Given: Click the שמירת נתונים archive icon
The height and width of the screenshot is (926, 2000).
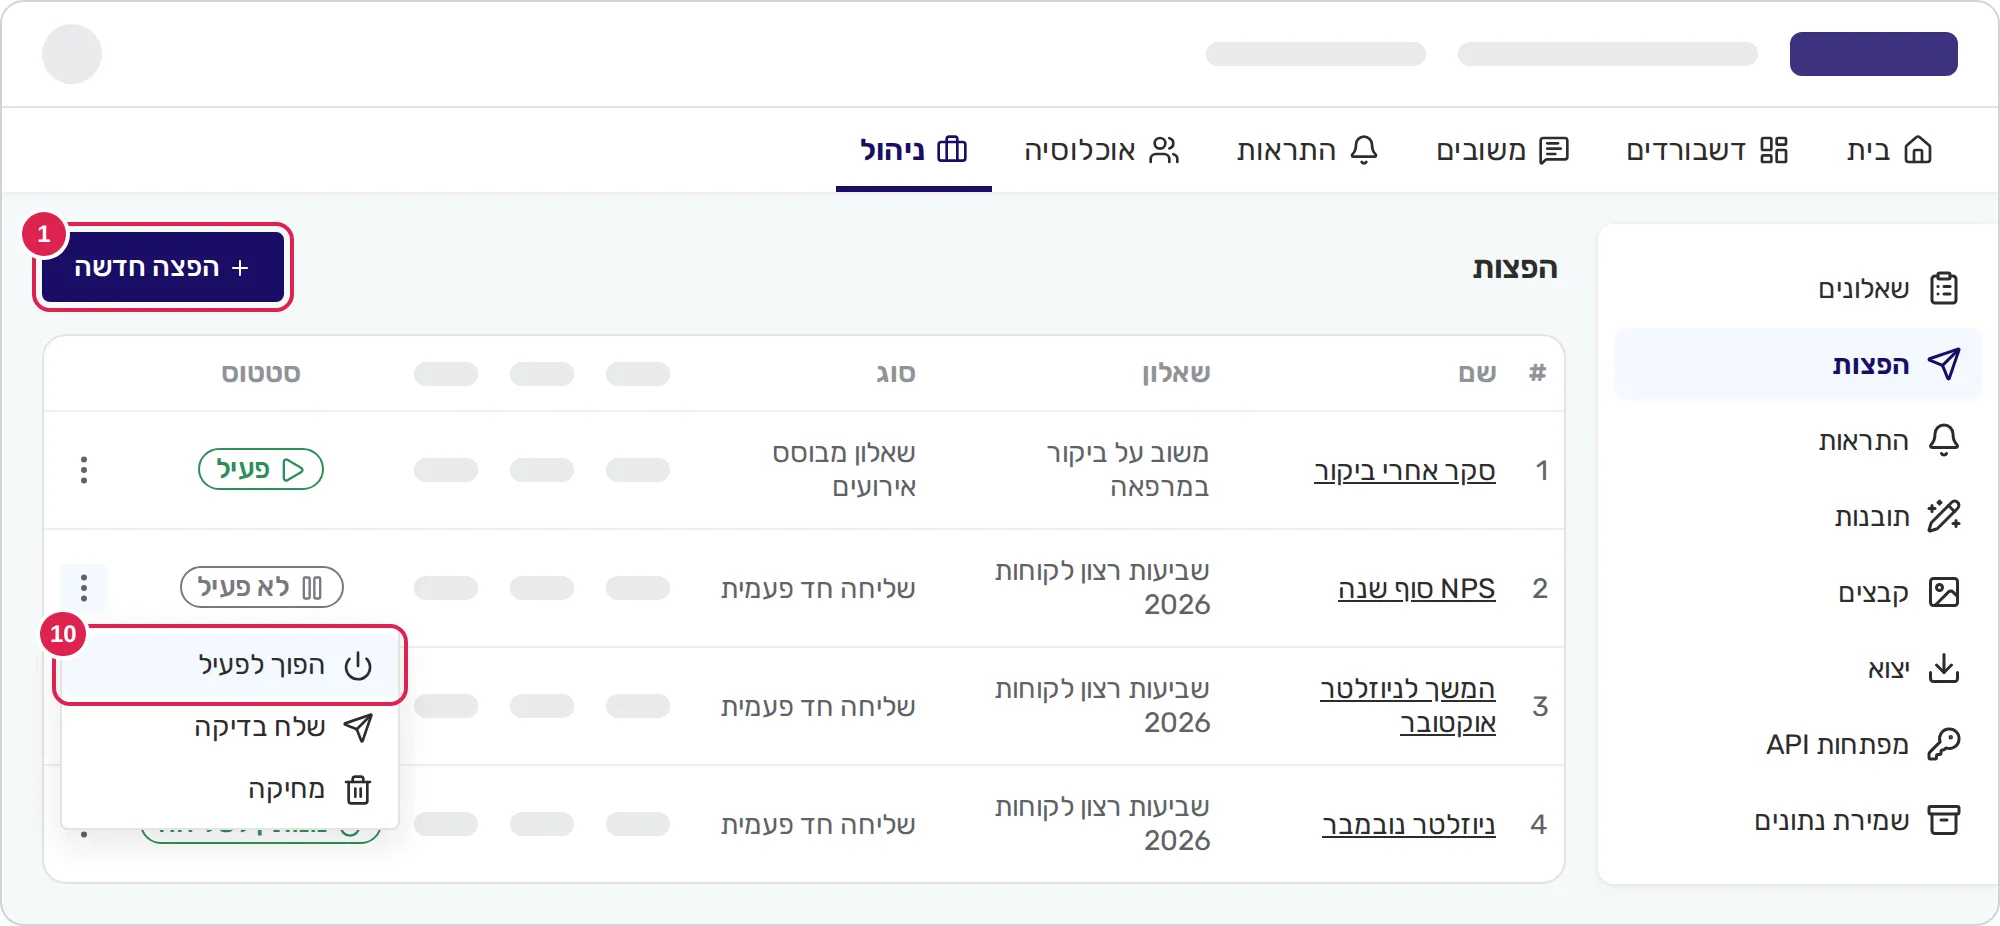Looking at the screenshot, I should 1944,820.
